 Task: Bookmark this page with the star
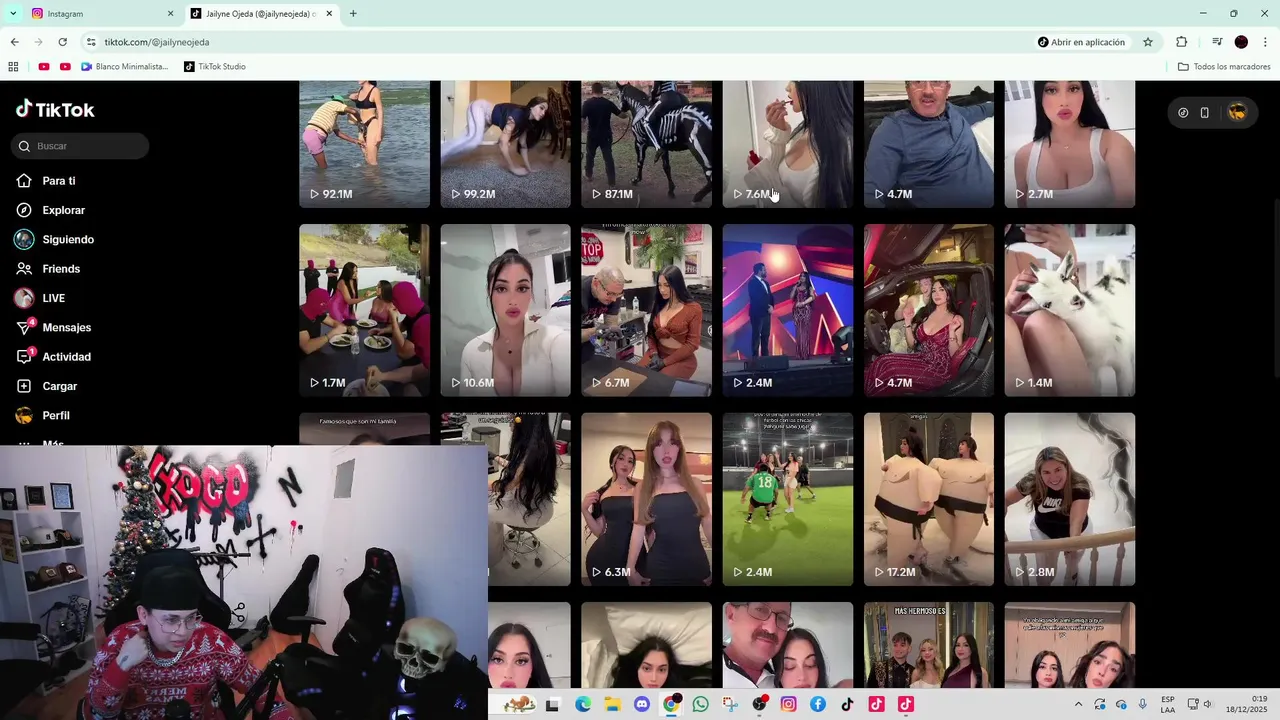pyautogui.click(x=1148, y=42)
